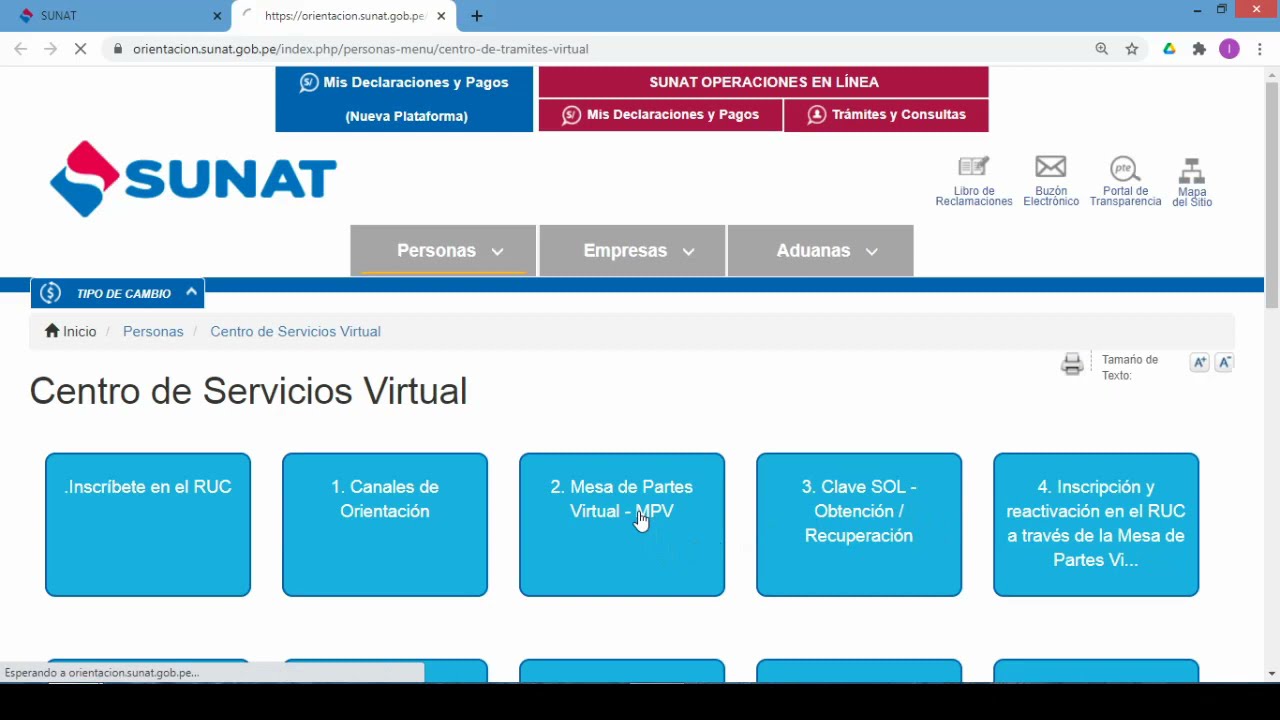The height and width of the screenshot is (720, 1280).
Task: Open the 4. Inscripción y reactivación RUC tile
Action: point(1096,525)
